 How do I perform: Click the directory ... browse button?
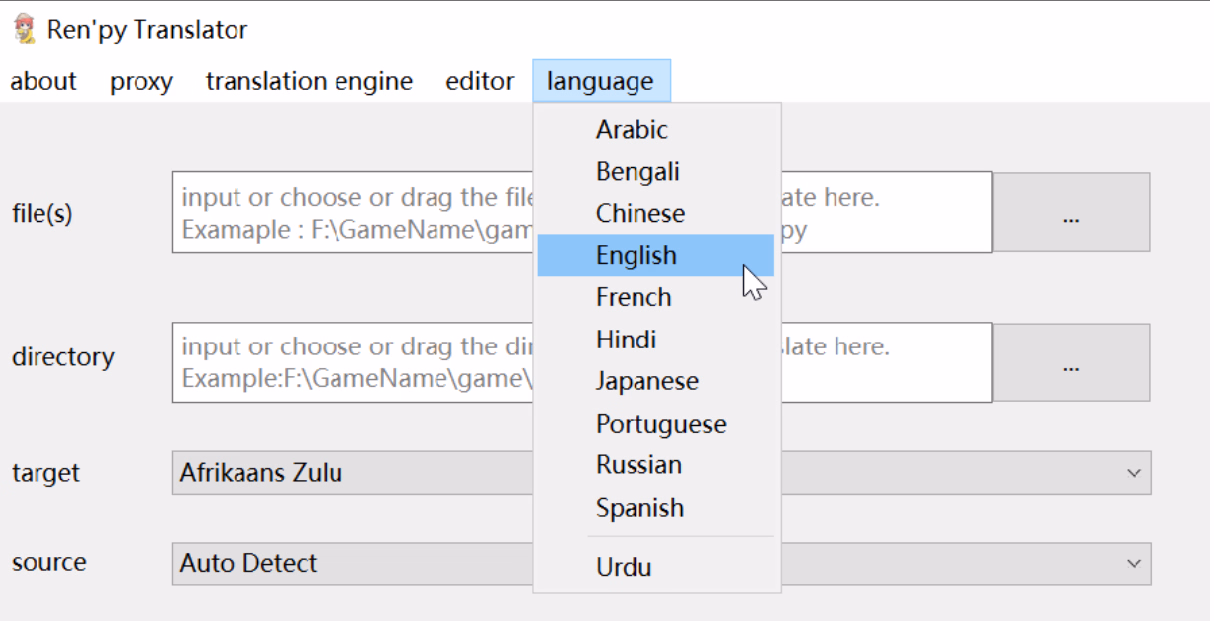click(x=1071, y=363)
